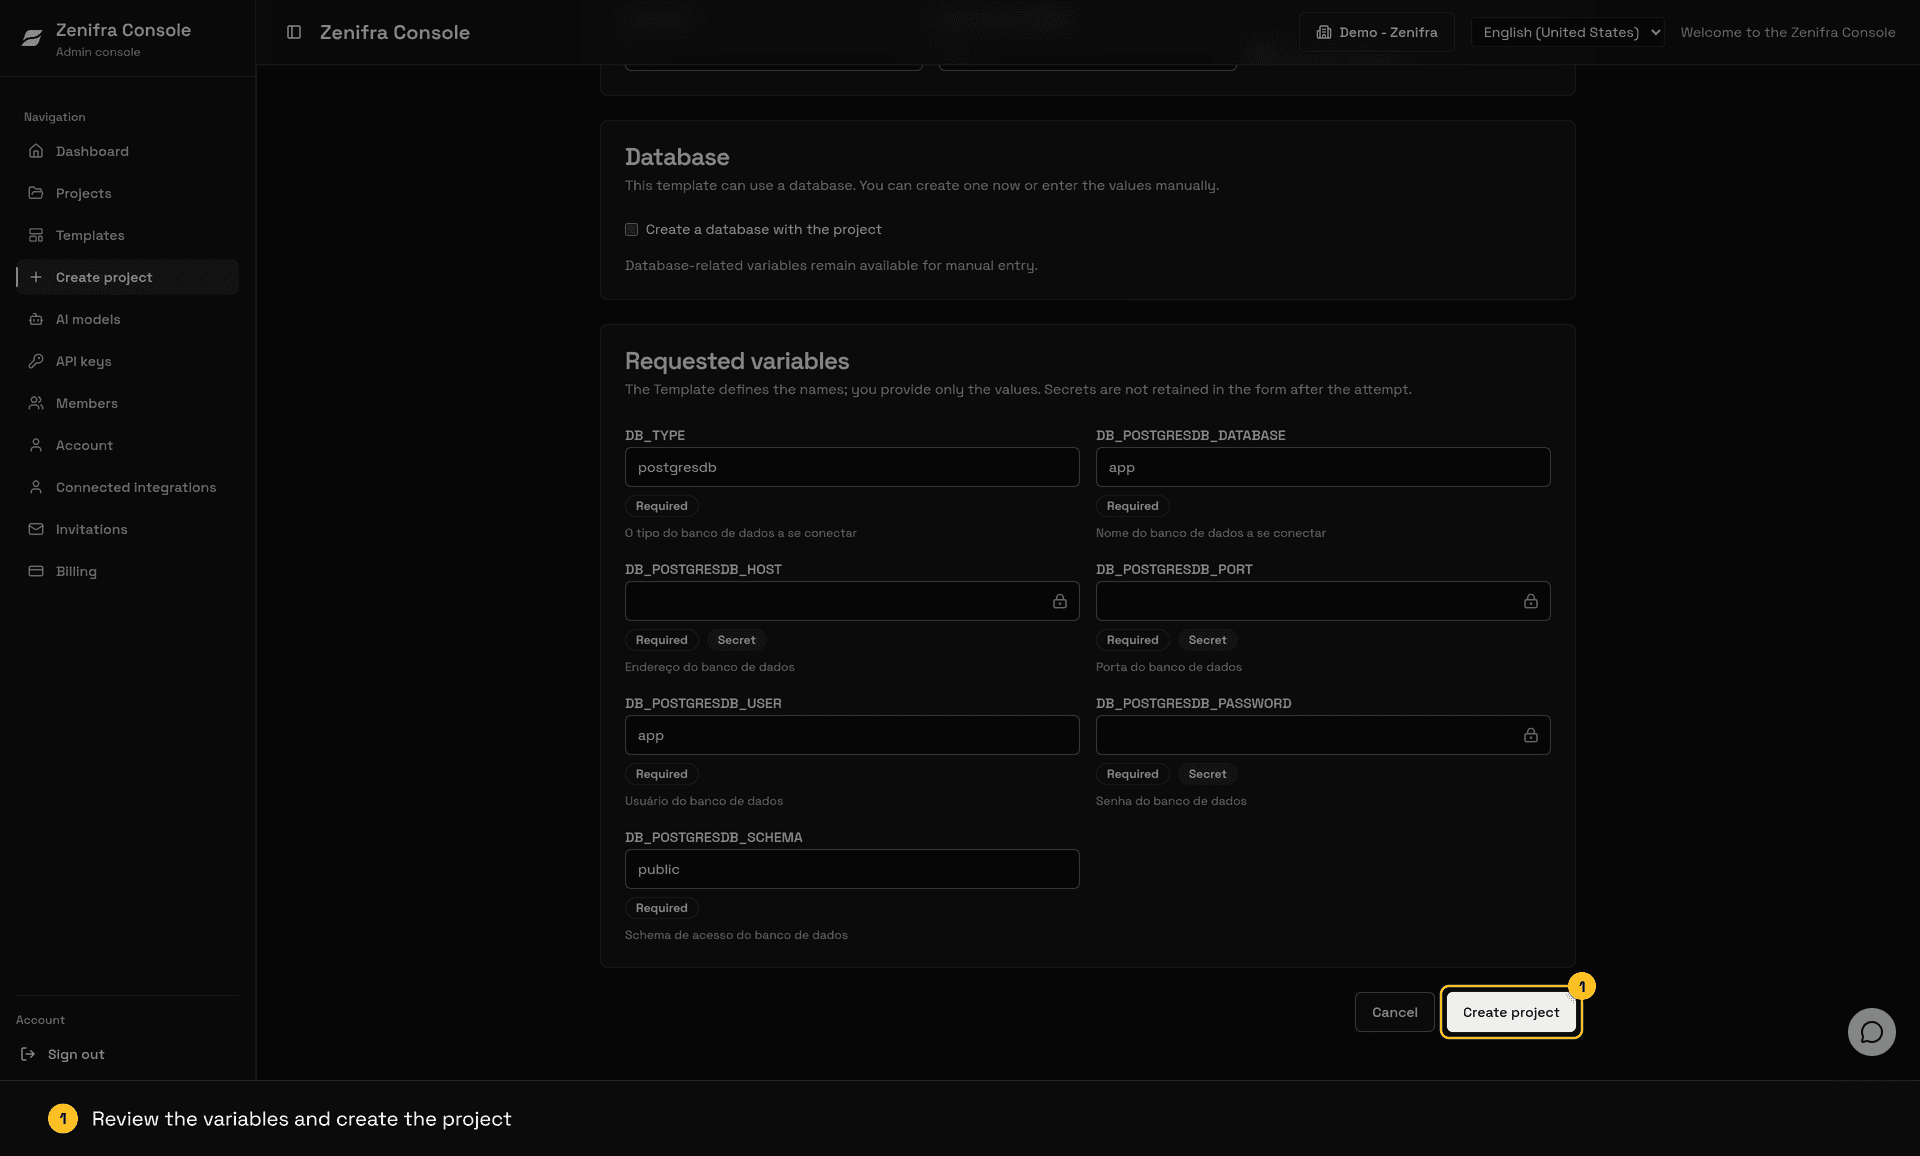Check Create a database with the project
The image size is (1920, 1156).
coord(631,229)
